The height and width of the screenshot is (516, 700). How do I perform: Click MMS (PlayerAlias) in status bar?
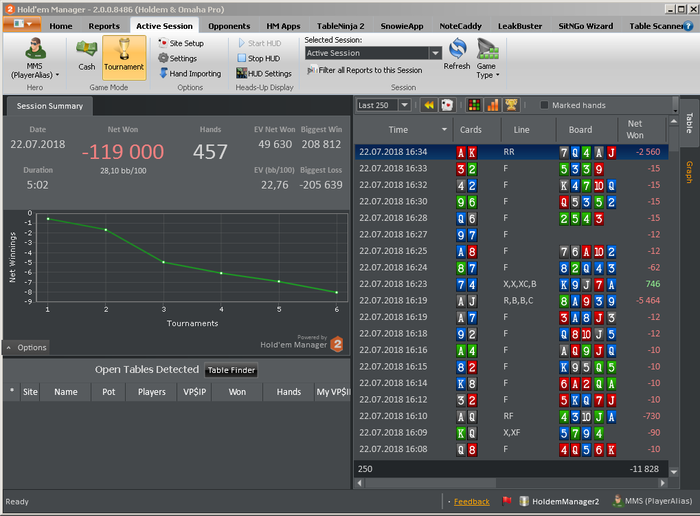(653, 501)
